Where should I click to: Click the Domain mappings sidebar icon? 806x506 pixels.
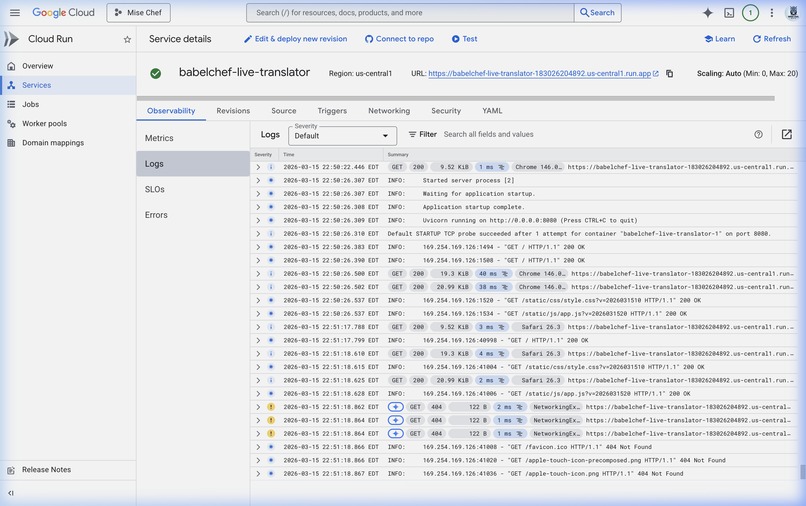tap(11, 143)
